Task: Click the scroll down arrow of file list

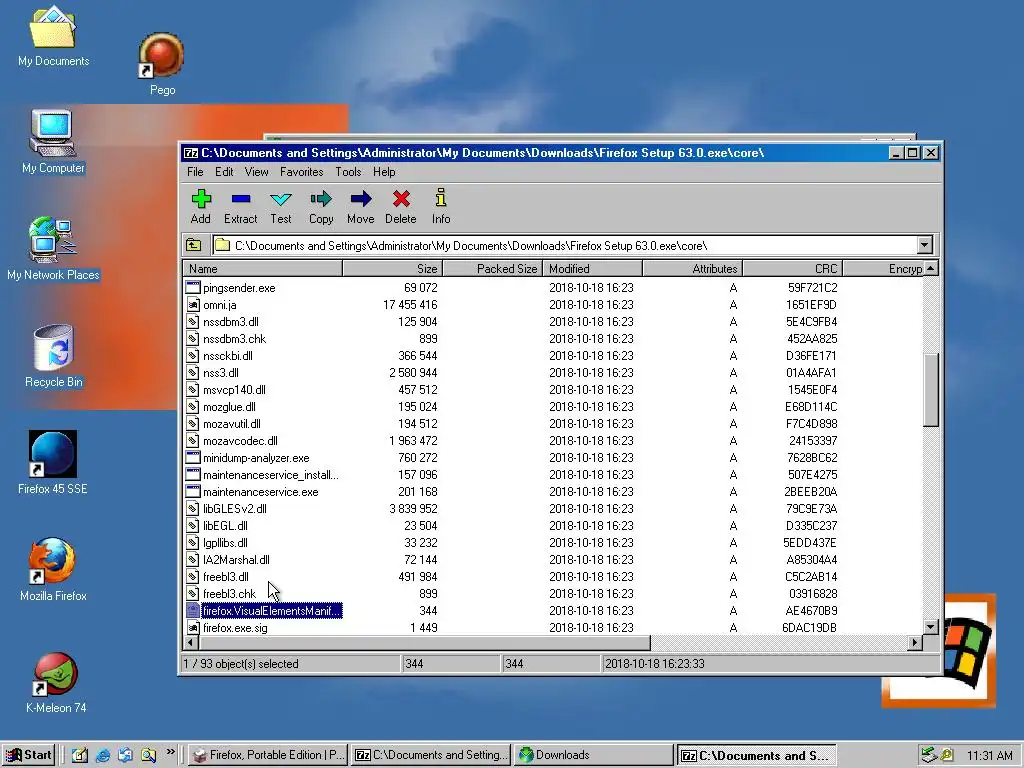Action: tap(931, 626)
